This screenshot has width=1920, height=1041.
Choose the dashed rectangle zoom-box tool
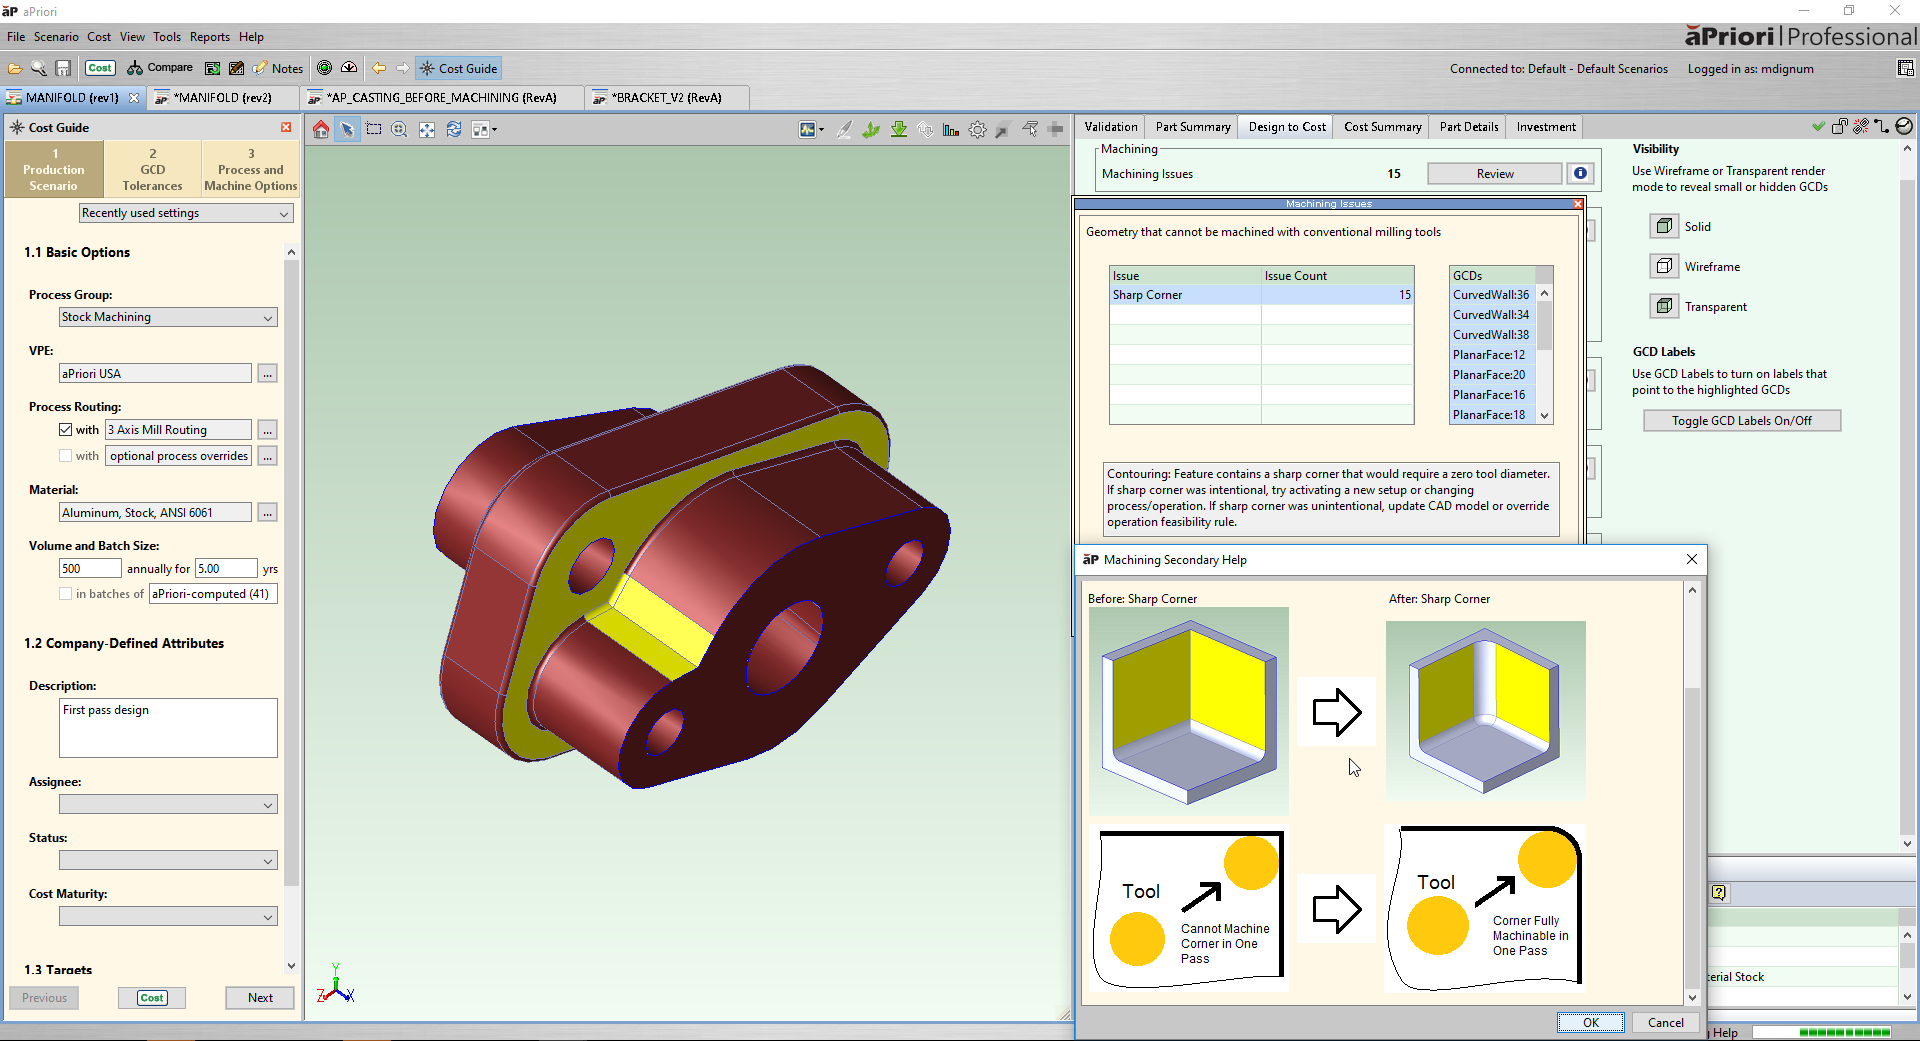click(374, 129)
